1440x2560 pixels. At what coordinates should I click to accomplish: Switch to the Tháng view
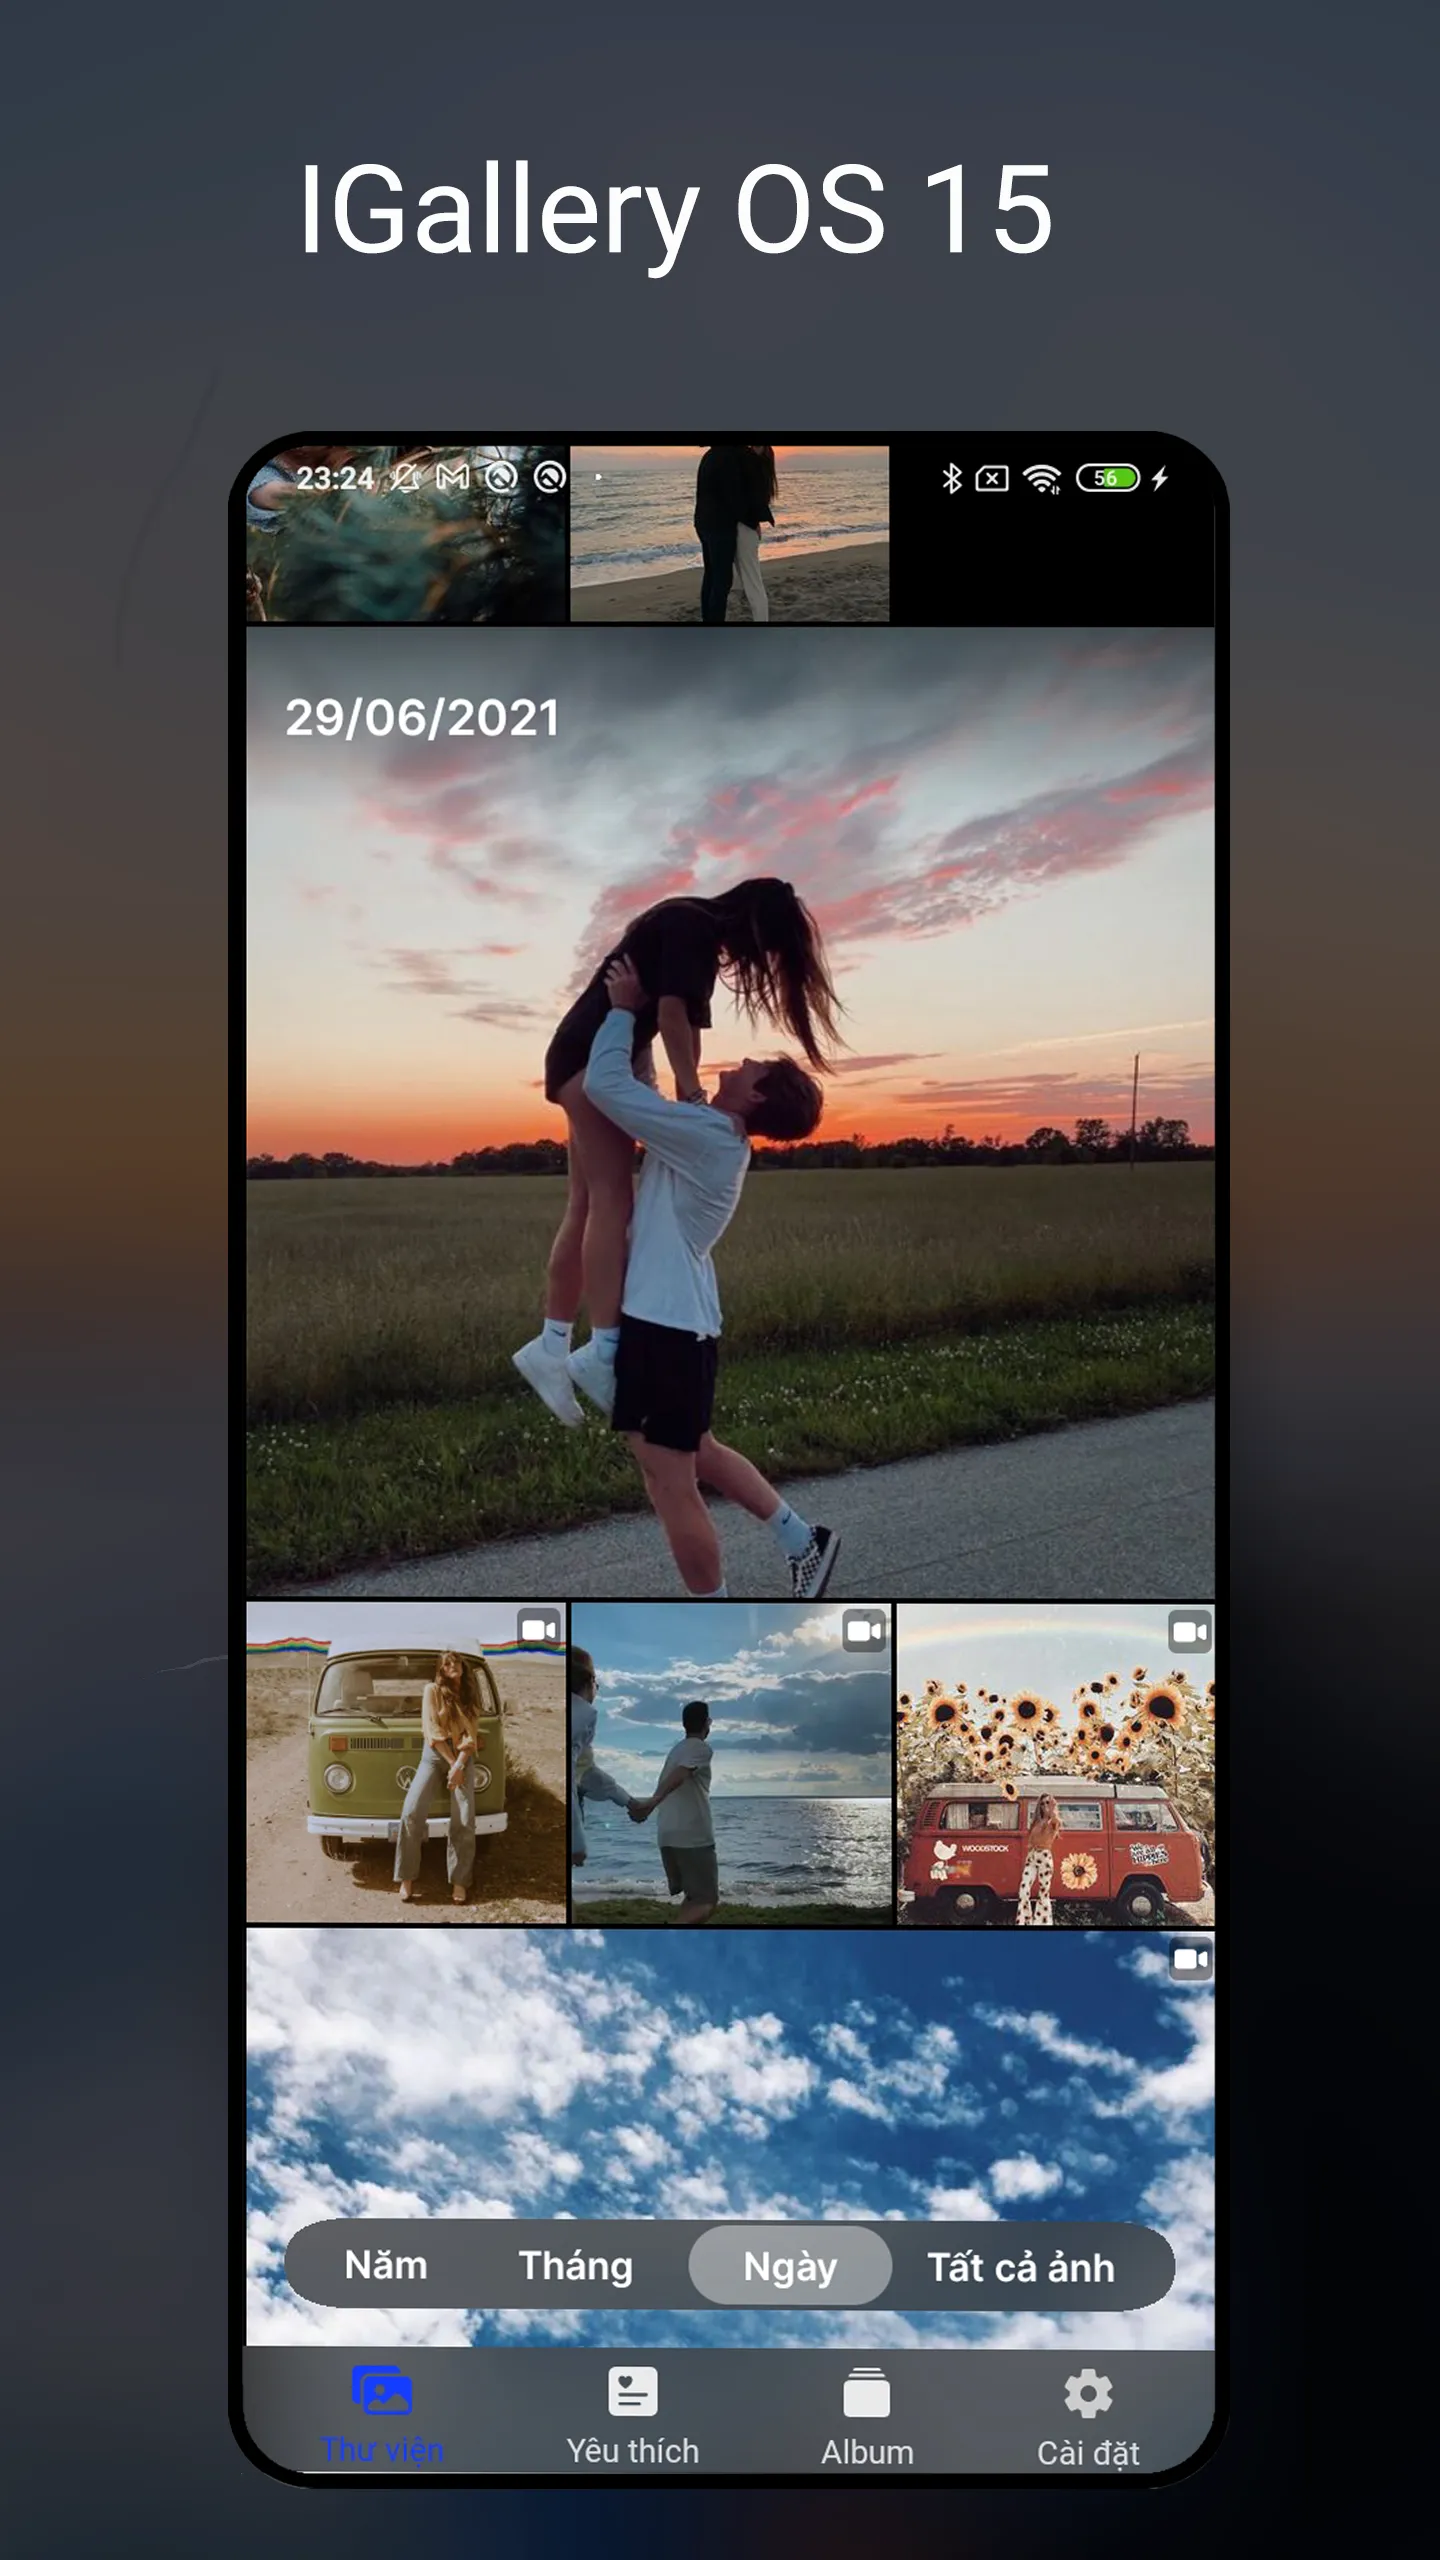(x=575, y=2266)
